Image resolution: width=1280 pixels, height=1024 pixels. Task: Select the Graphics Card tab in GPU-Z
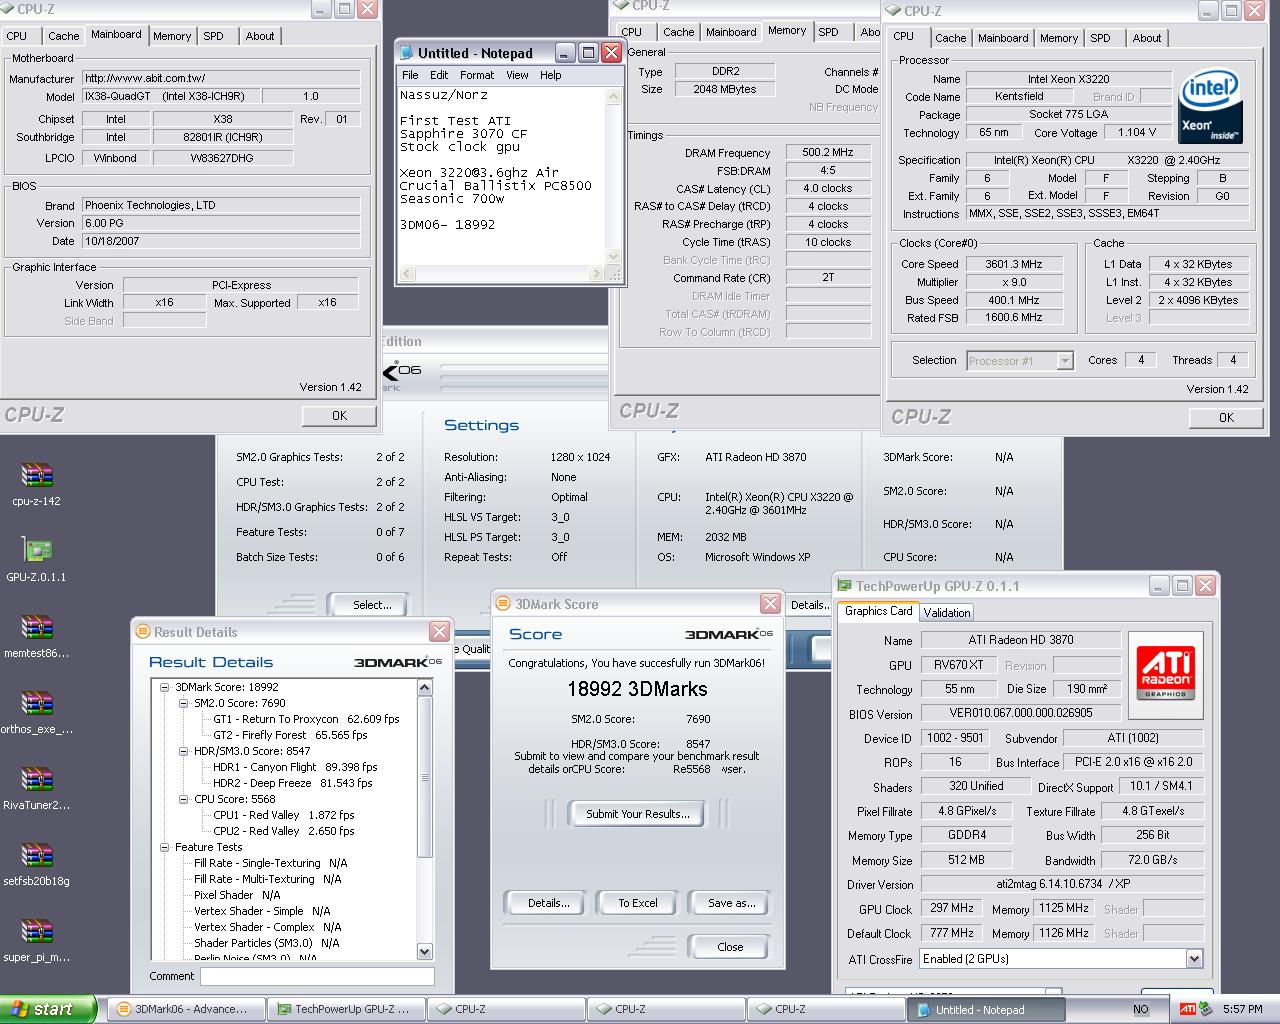tap(879, 611)
